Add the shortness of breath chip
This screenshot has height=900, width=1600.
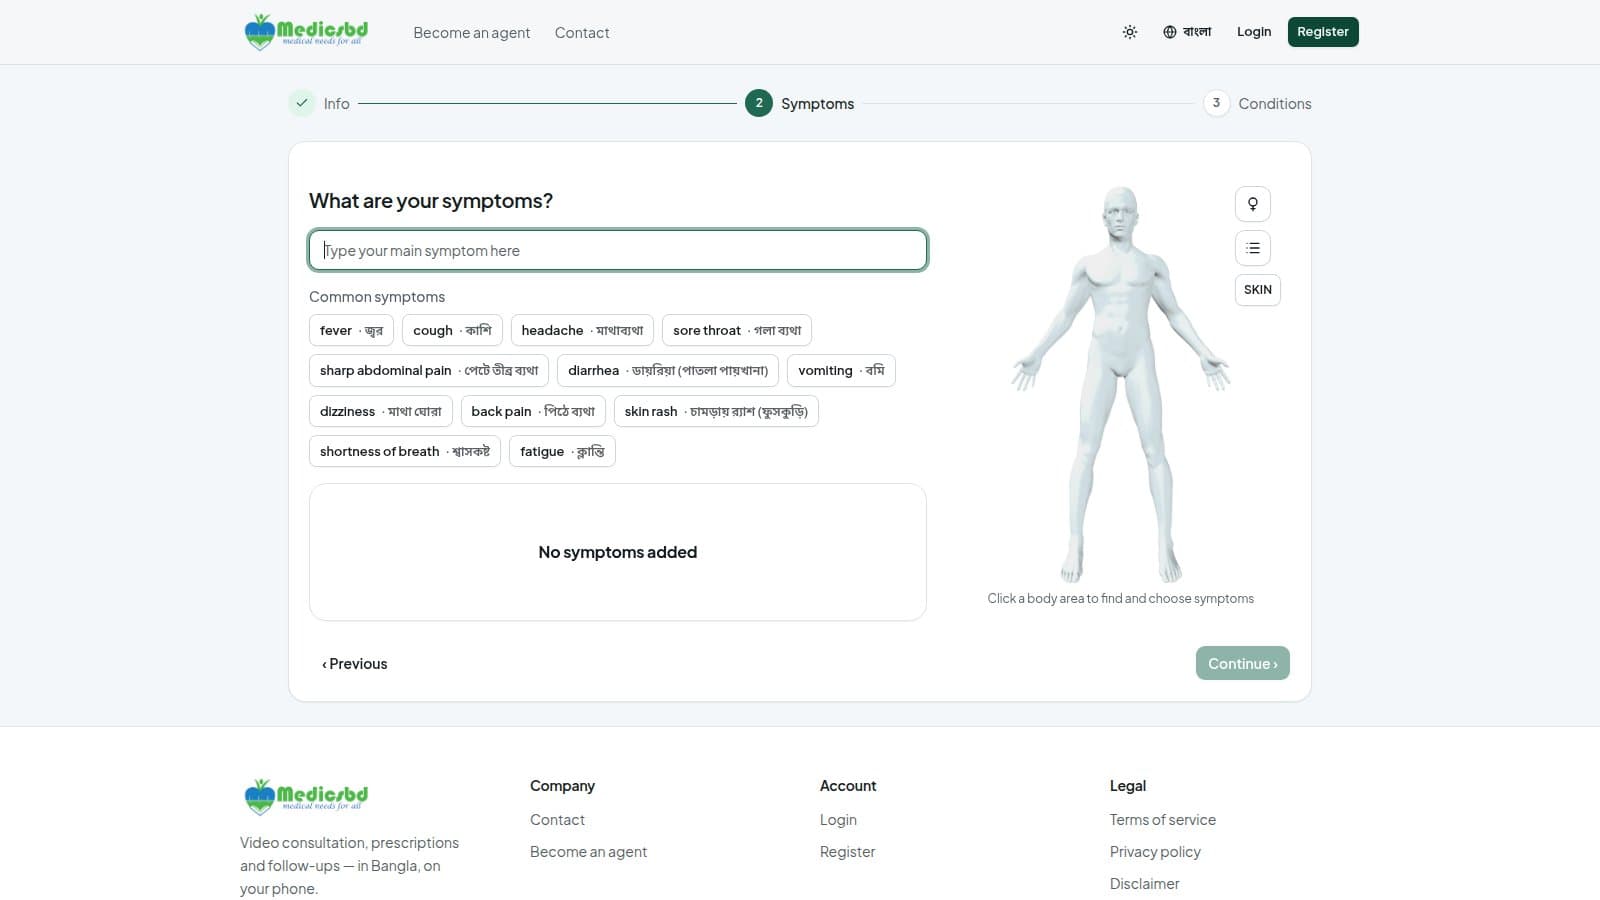pyautogui.click(x=405, y=451)
